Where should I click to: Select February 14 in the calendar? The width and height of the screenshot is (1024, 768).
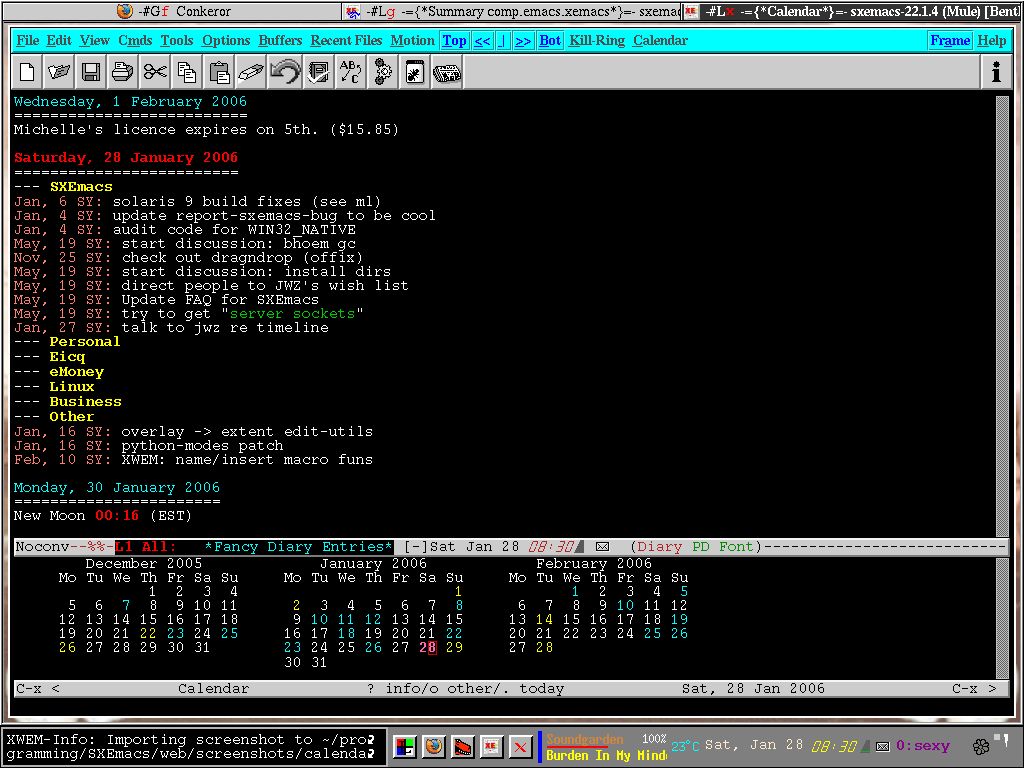click(544, 619)
